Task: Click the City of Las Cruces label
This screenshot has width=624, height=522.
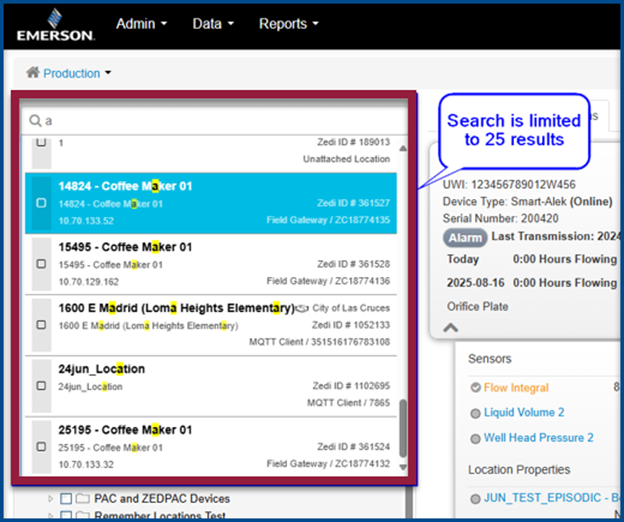Action: [351, 308]
